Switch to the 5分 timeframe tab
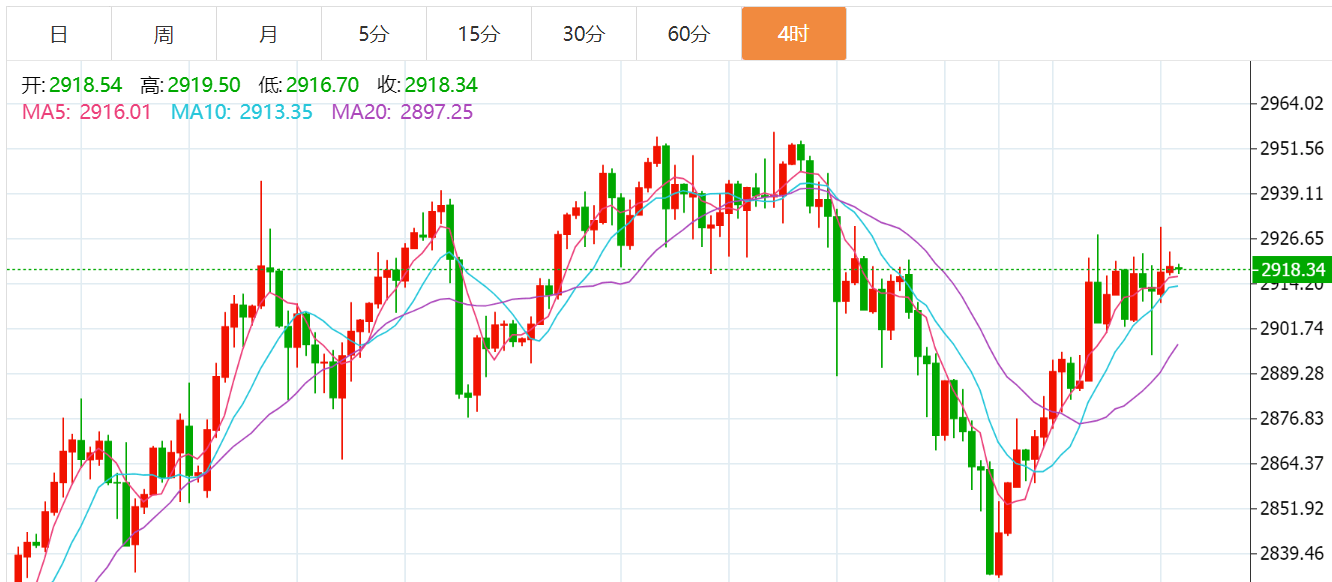This screenshot has width=1332, height=582. [x=374, y=34]
